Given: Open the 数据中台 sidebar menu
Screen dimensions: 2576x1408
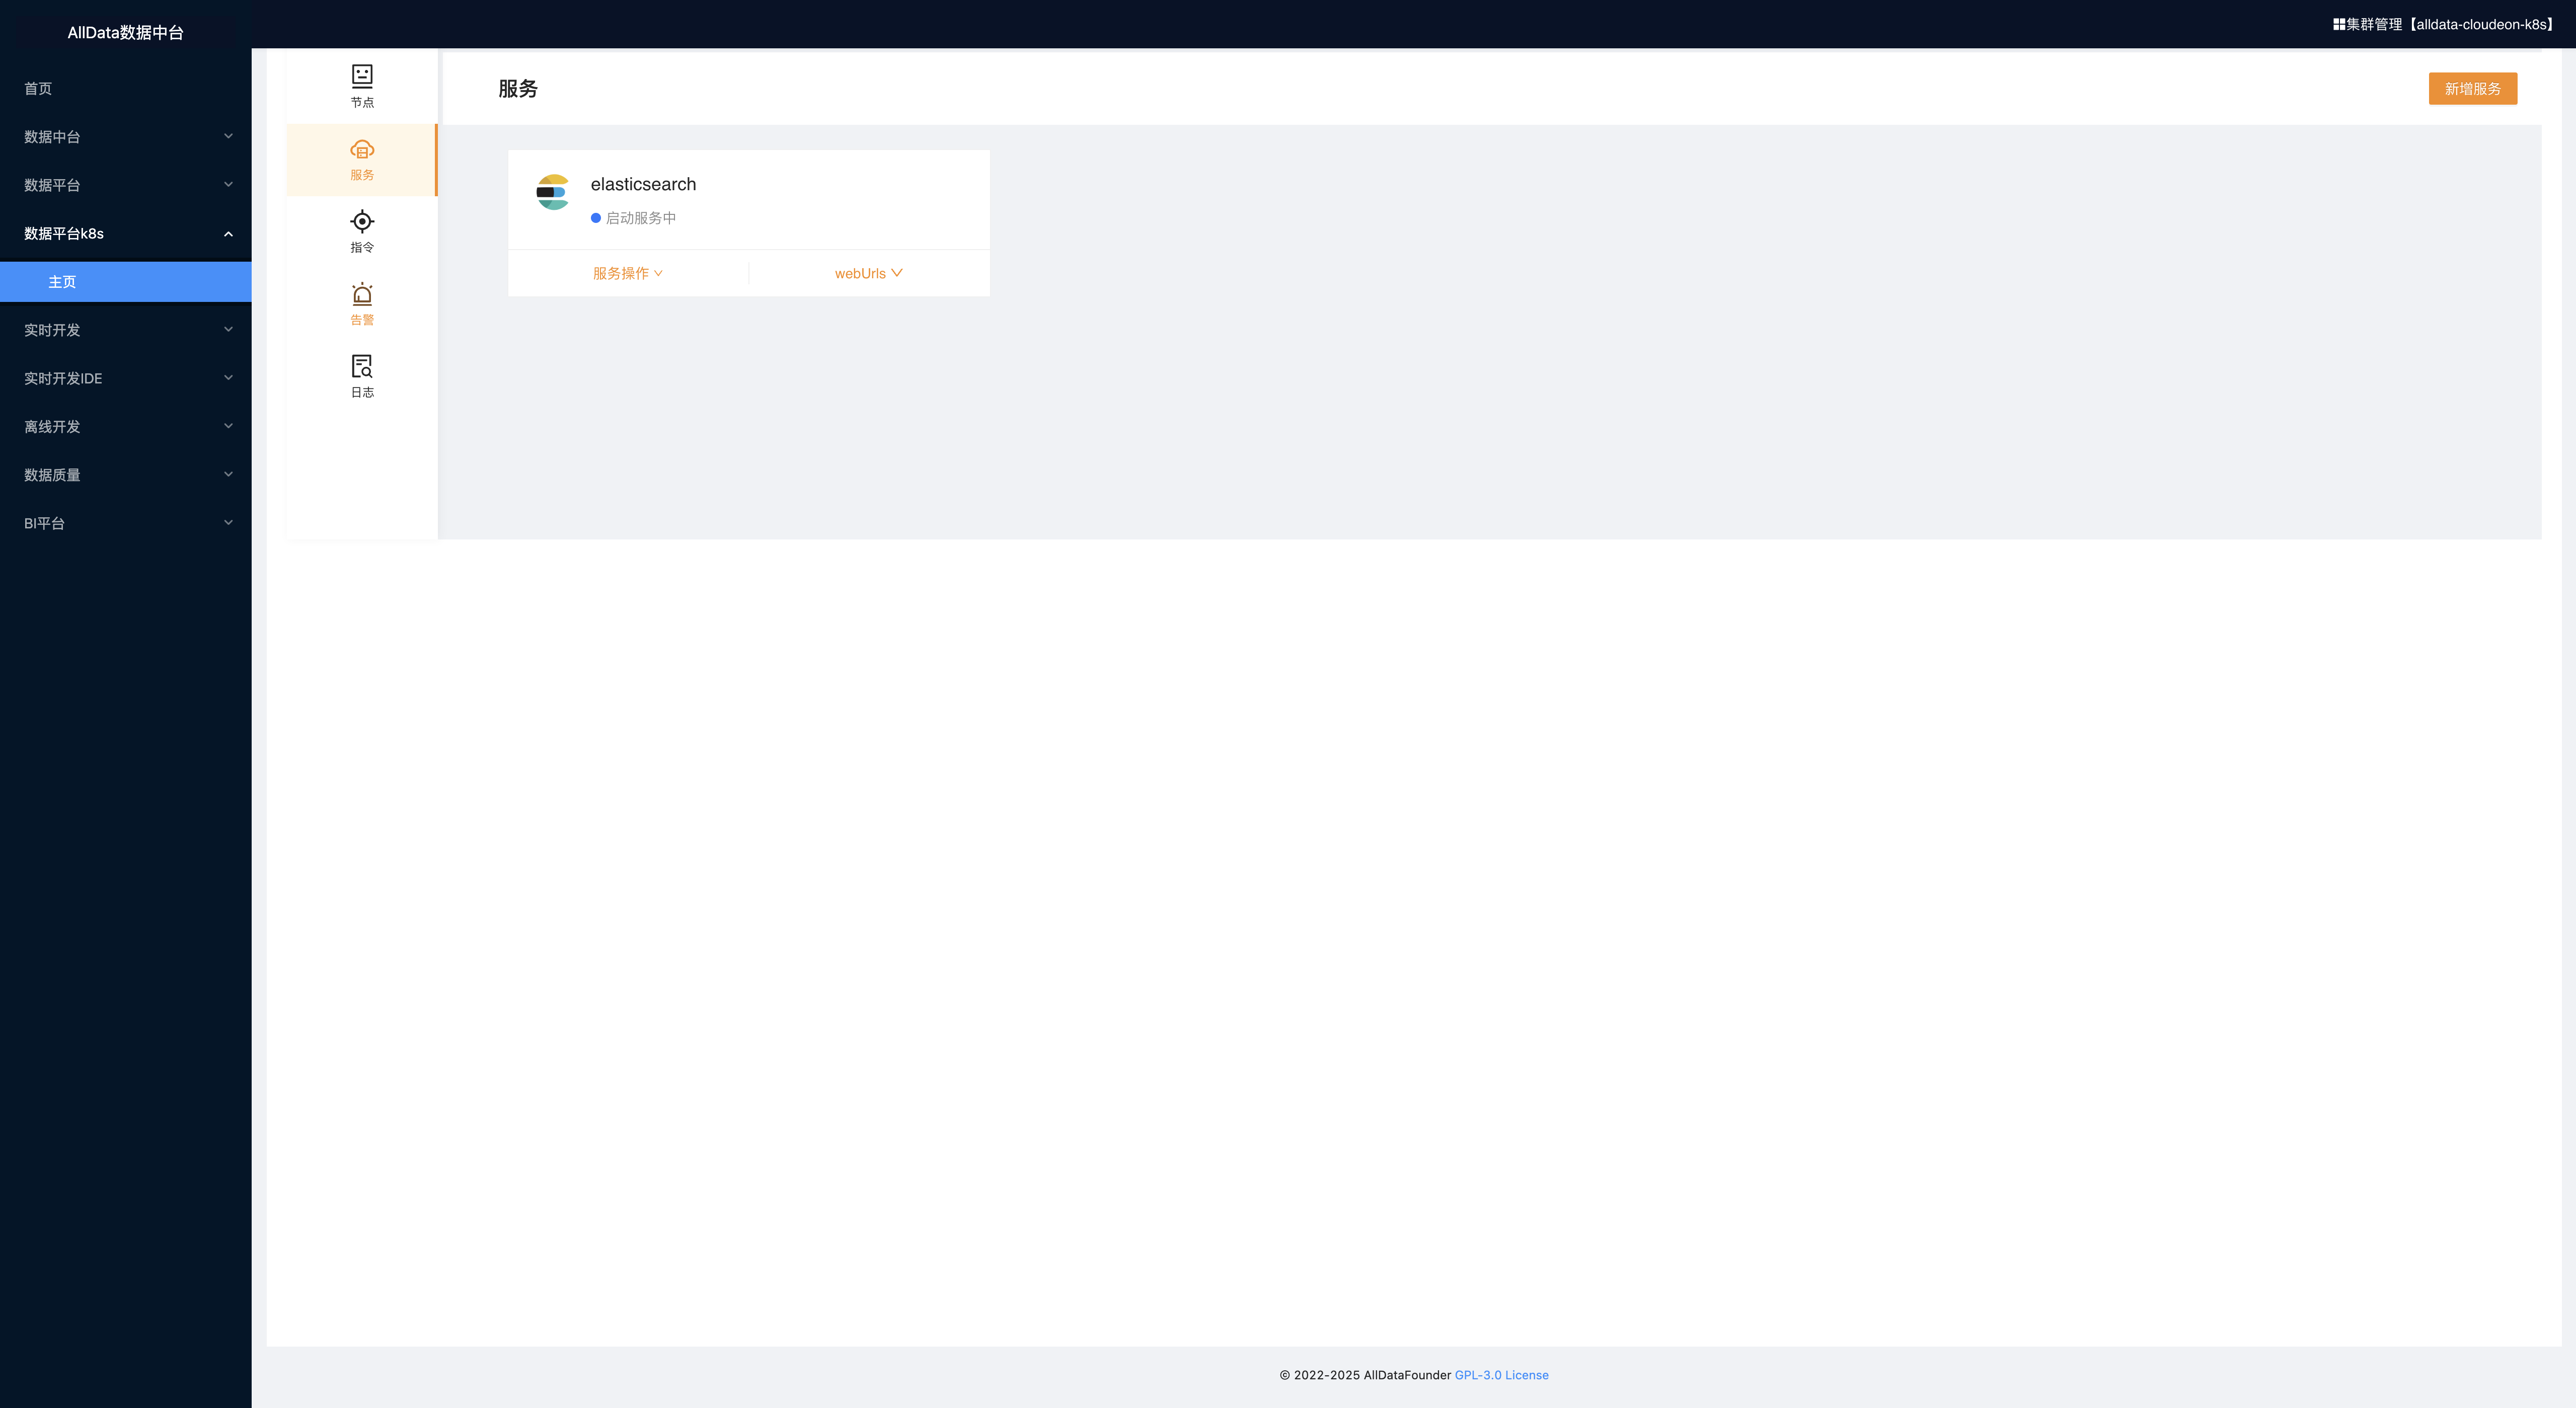Looking at the screenshot, I should (126, 136).
